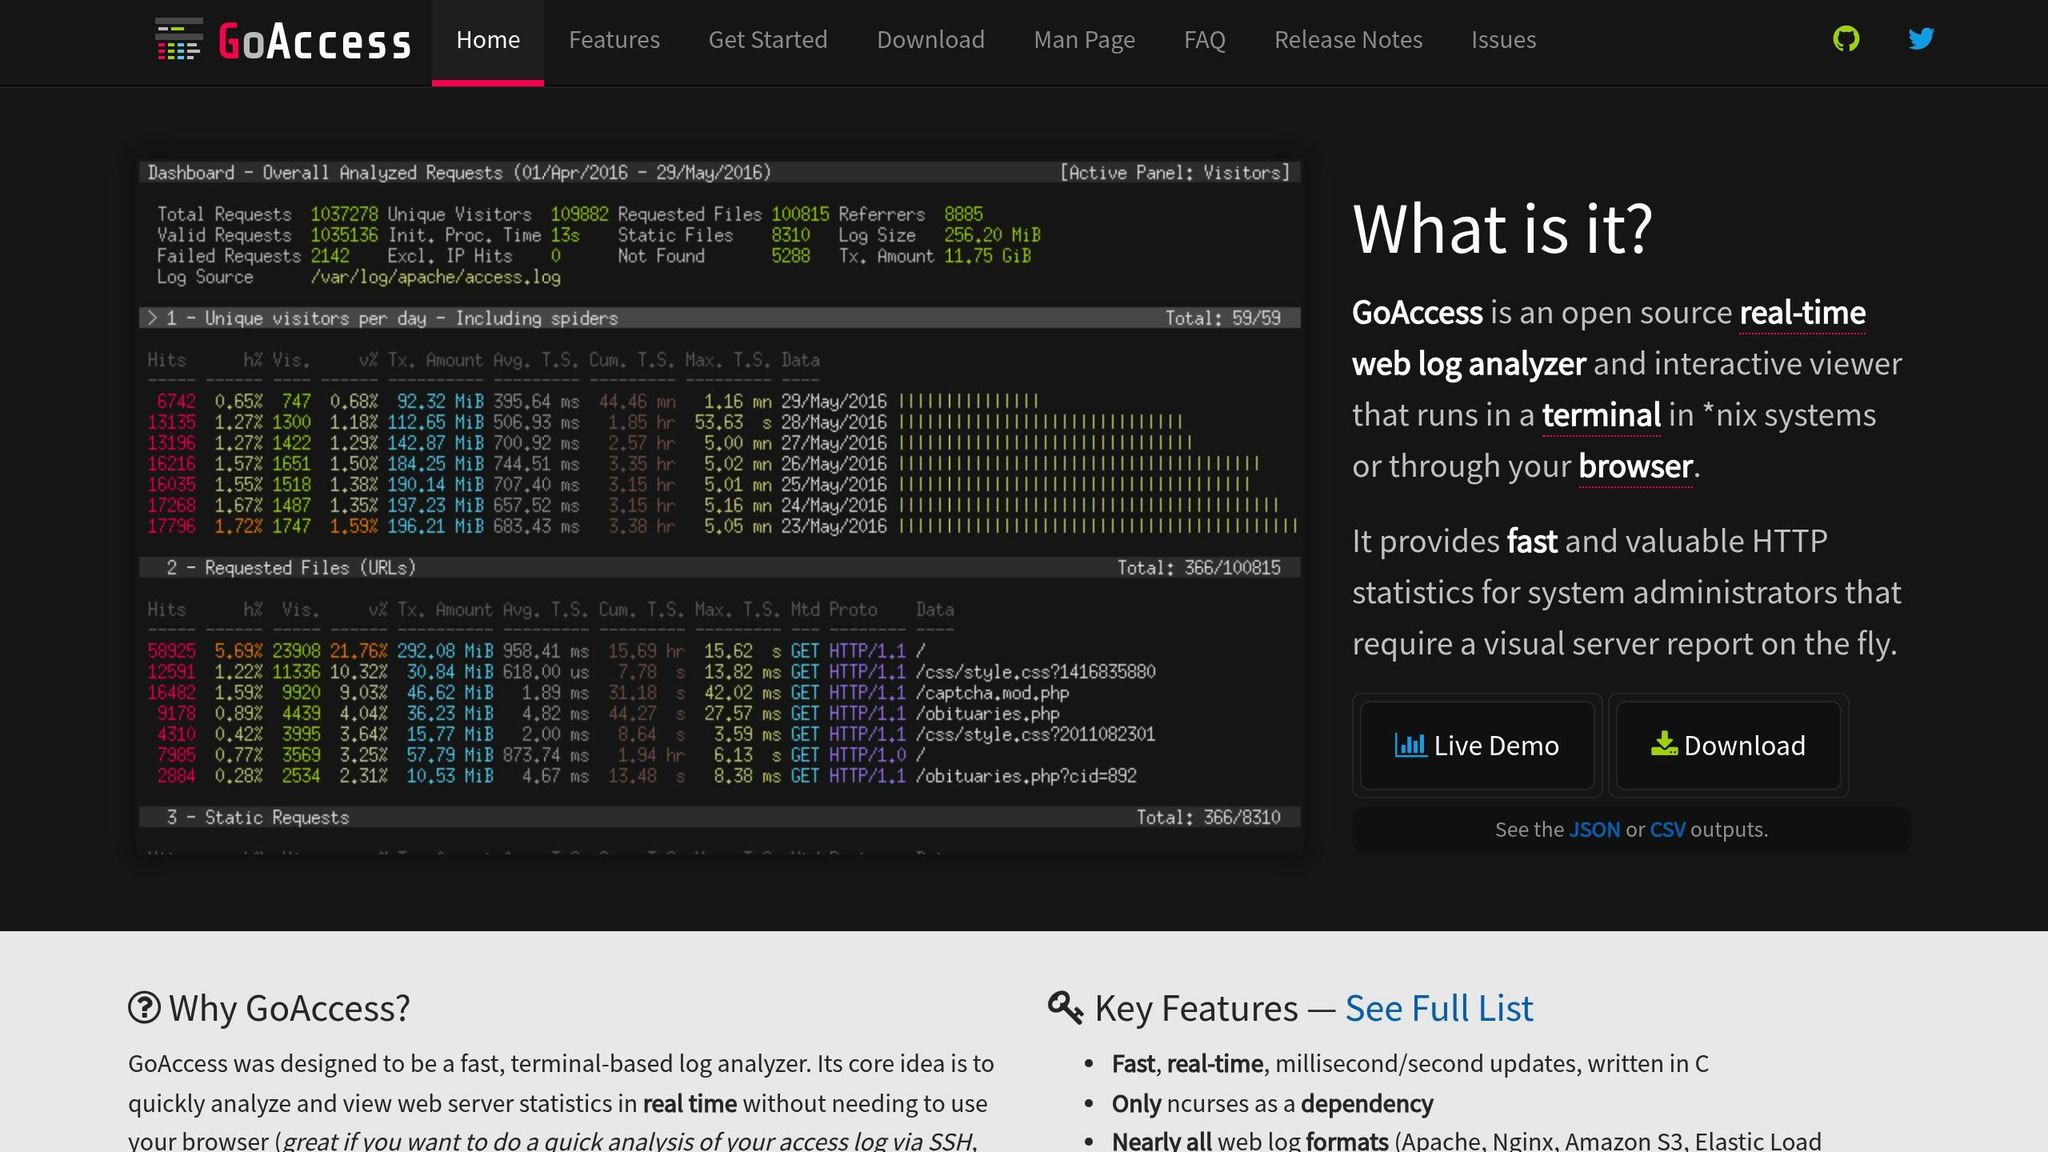Screen dimensions: 2048x1152
Task: Click the bar chart icon on Live Demo
Action: click(x=1410, y=745)
